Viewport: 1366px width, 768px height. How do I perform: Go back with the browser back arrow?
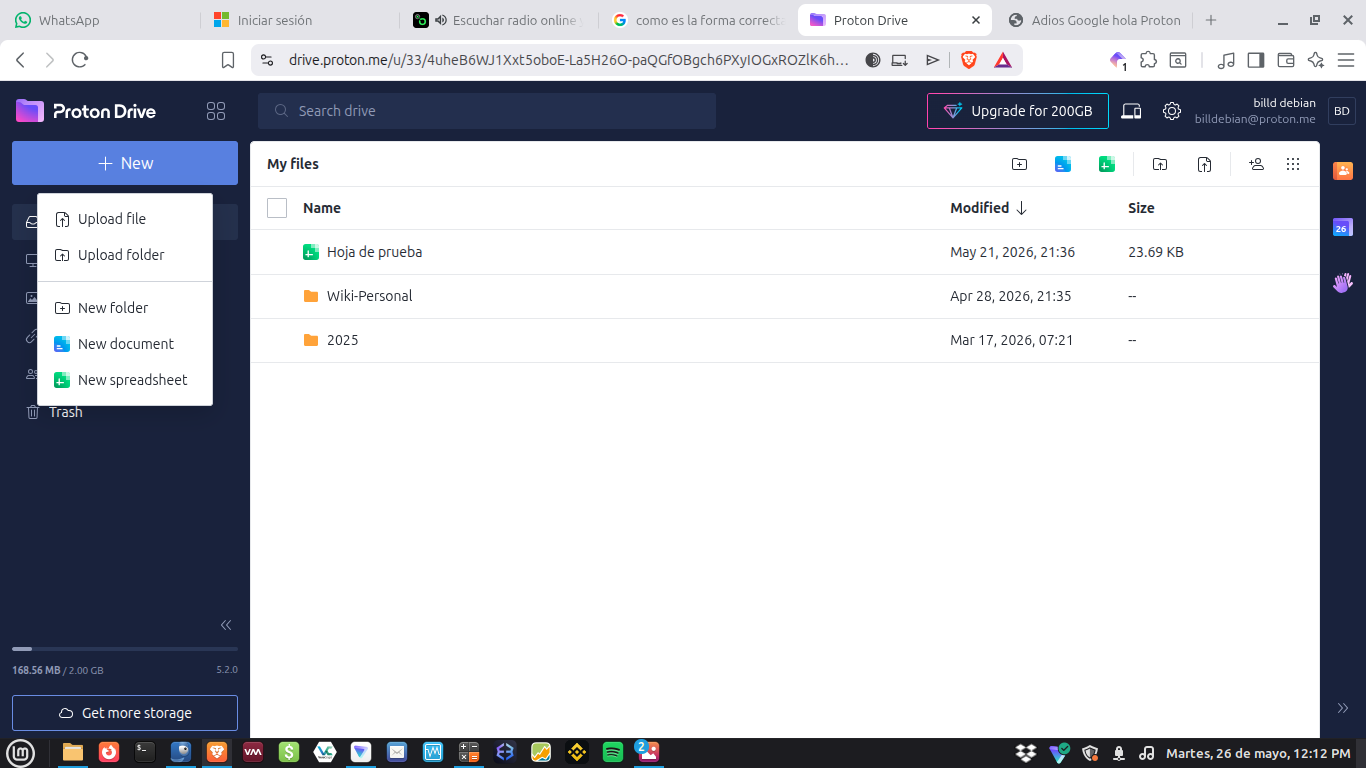click(x=20, y=60)
